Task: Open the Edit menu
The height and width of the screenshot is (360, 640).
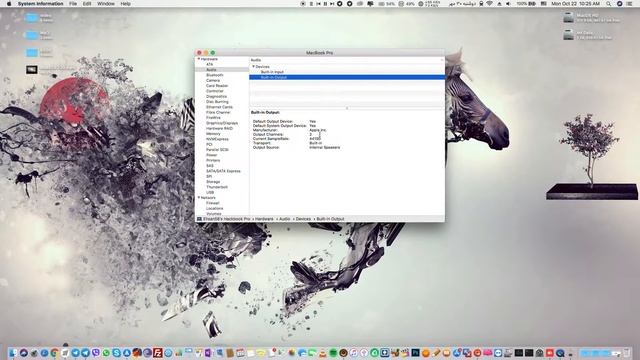Action: [87, 4]
